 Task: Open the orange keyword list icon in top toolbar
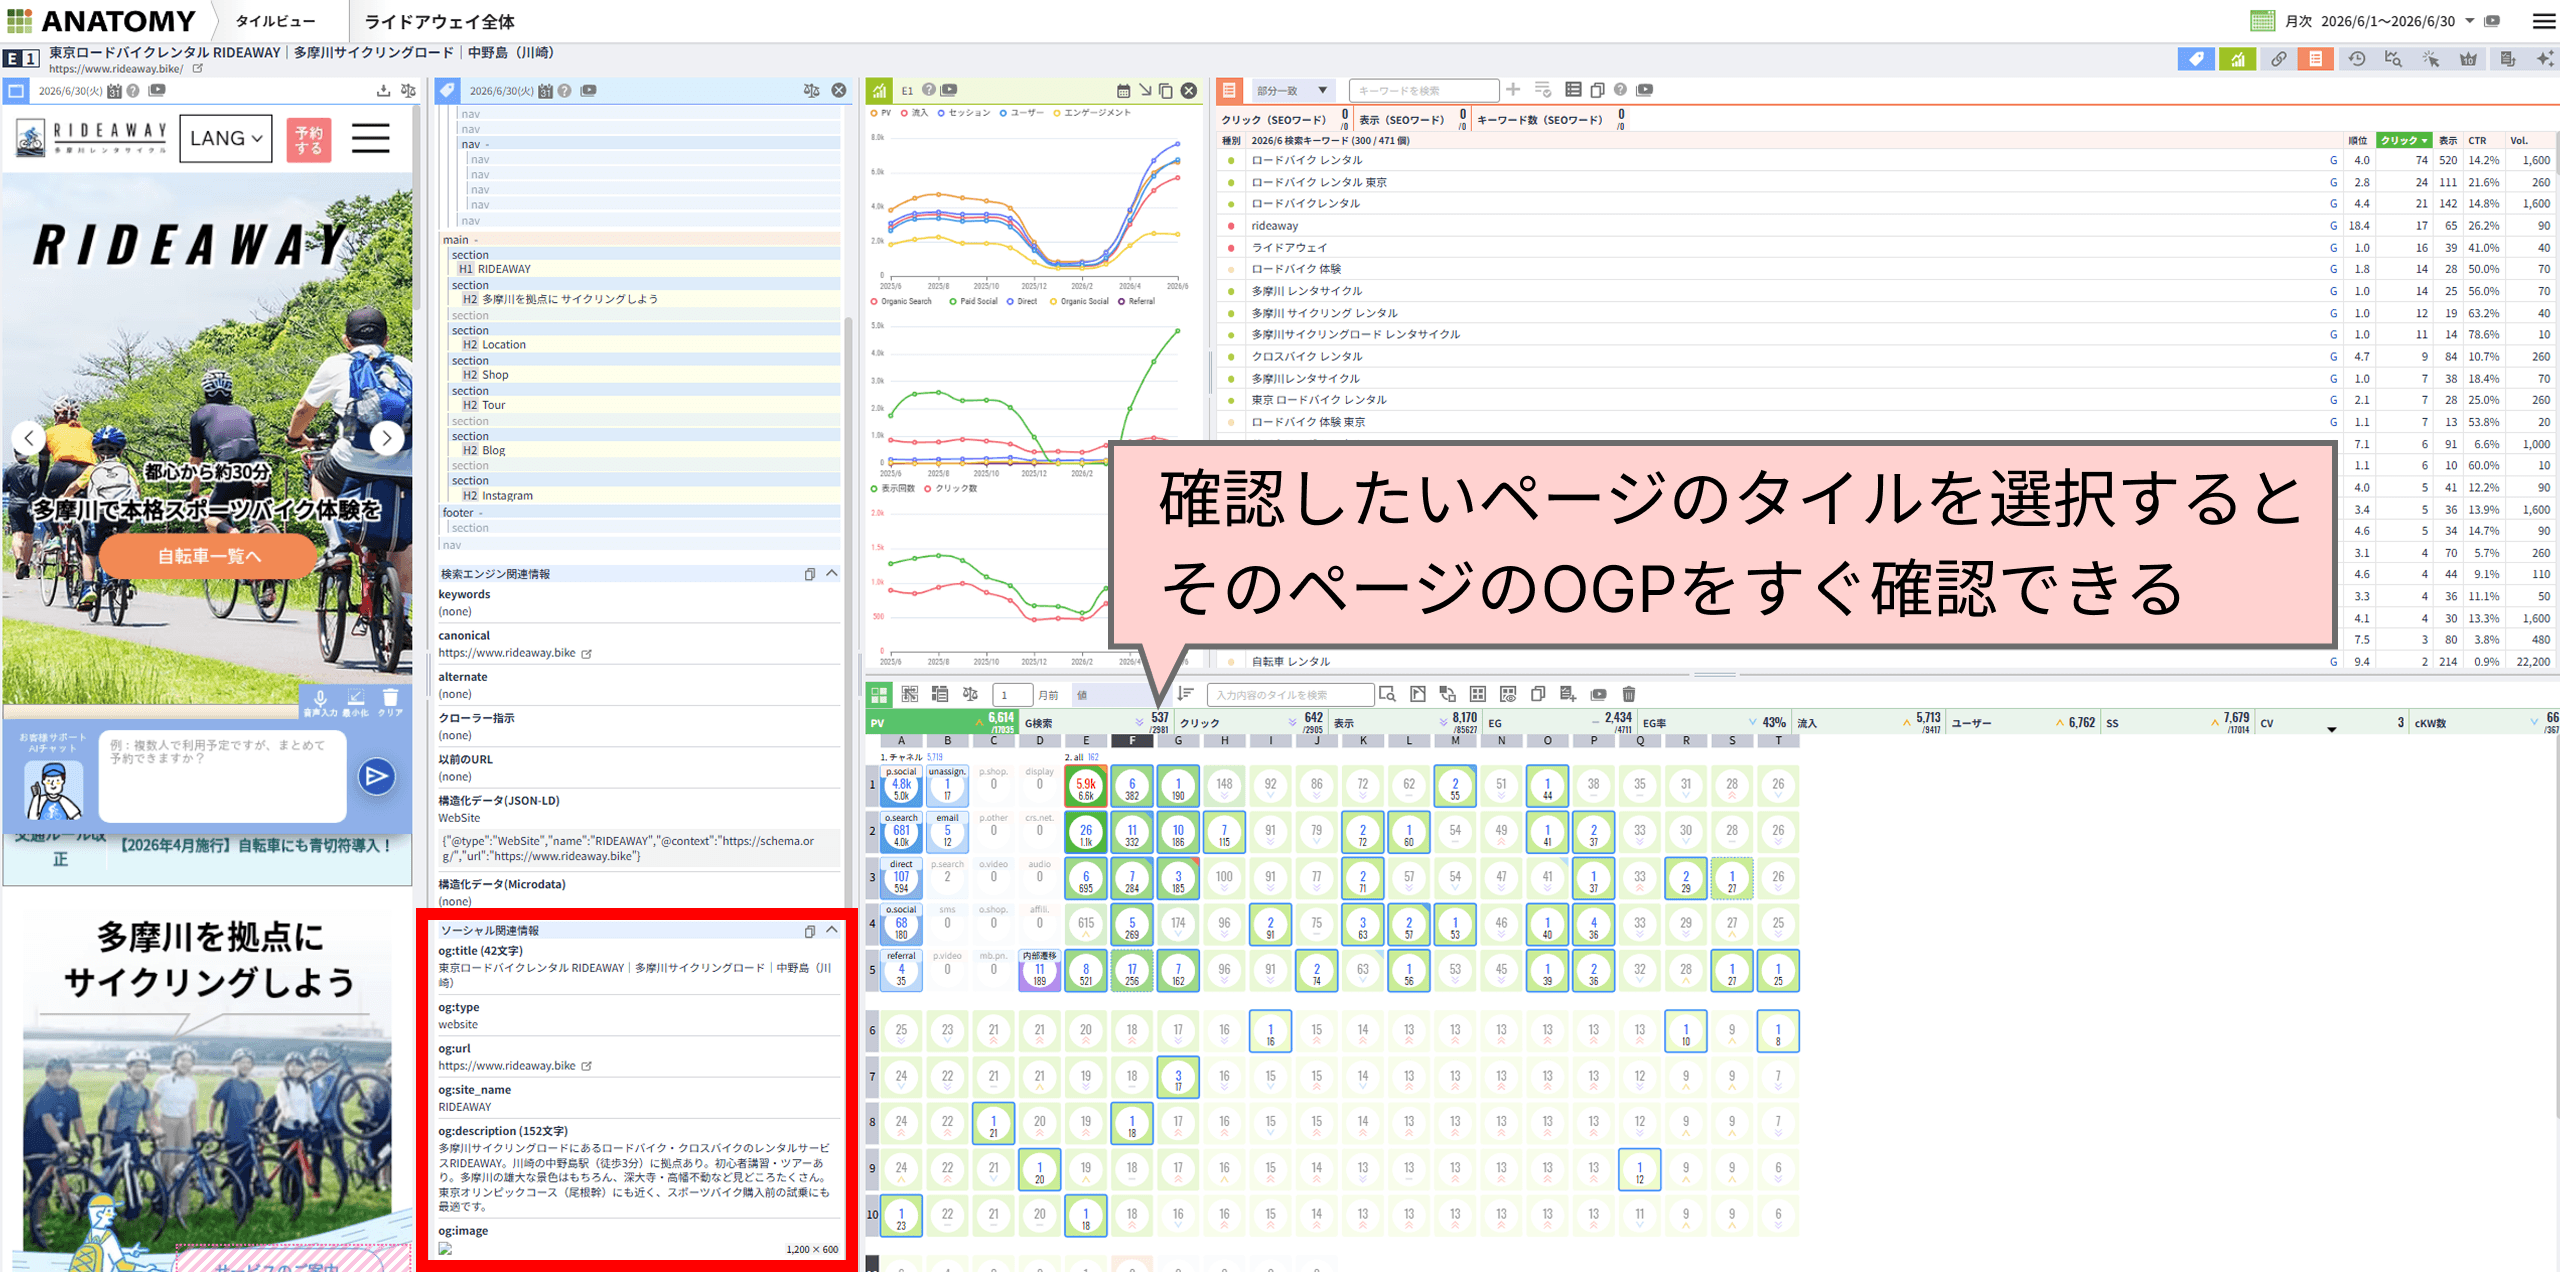click(x=2315, y=60)
